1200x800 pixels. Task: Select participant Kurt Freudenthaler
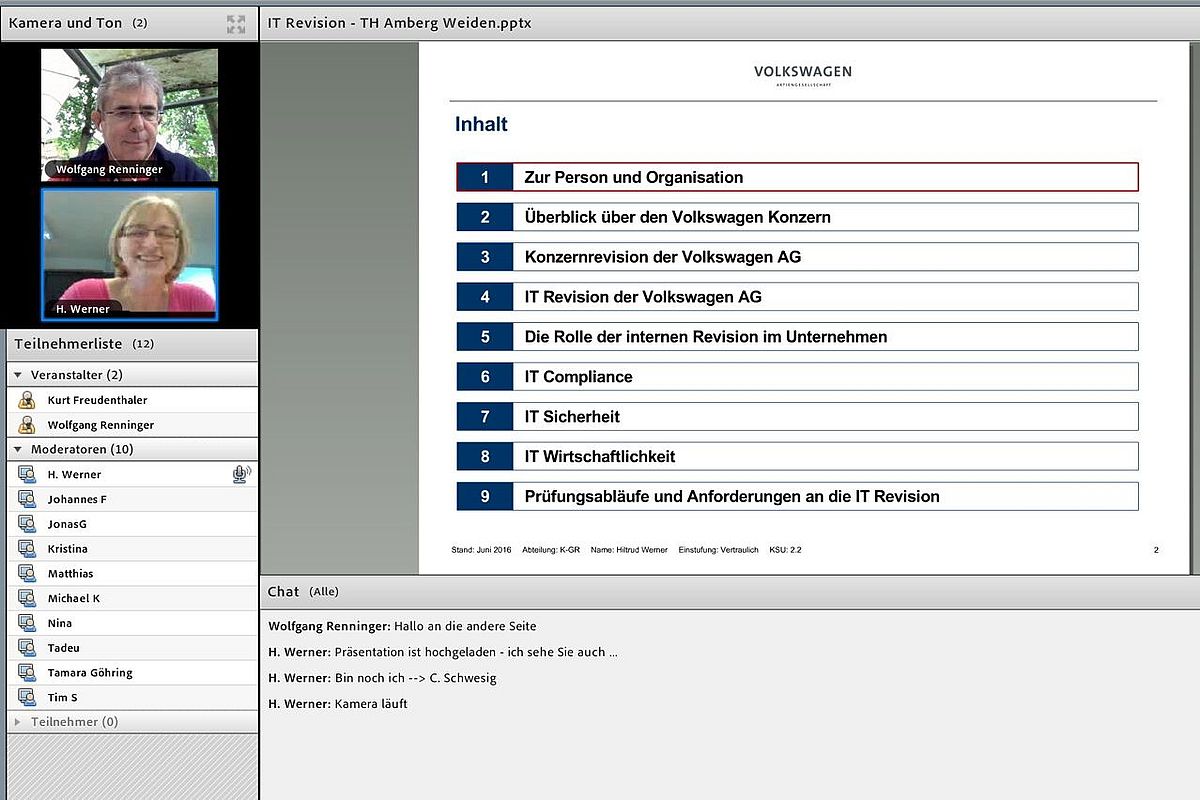(132, 400)
